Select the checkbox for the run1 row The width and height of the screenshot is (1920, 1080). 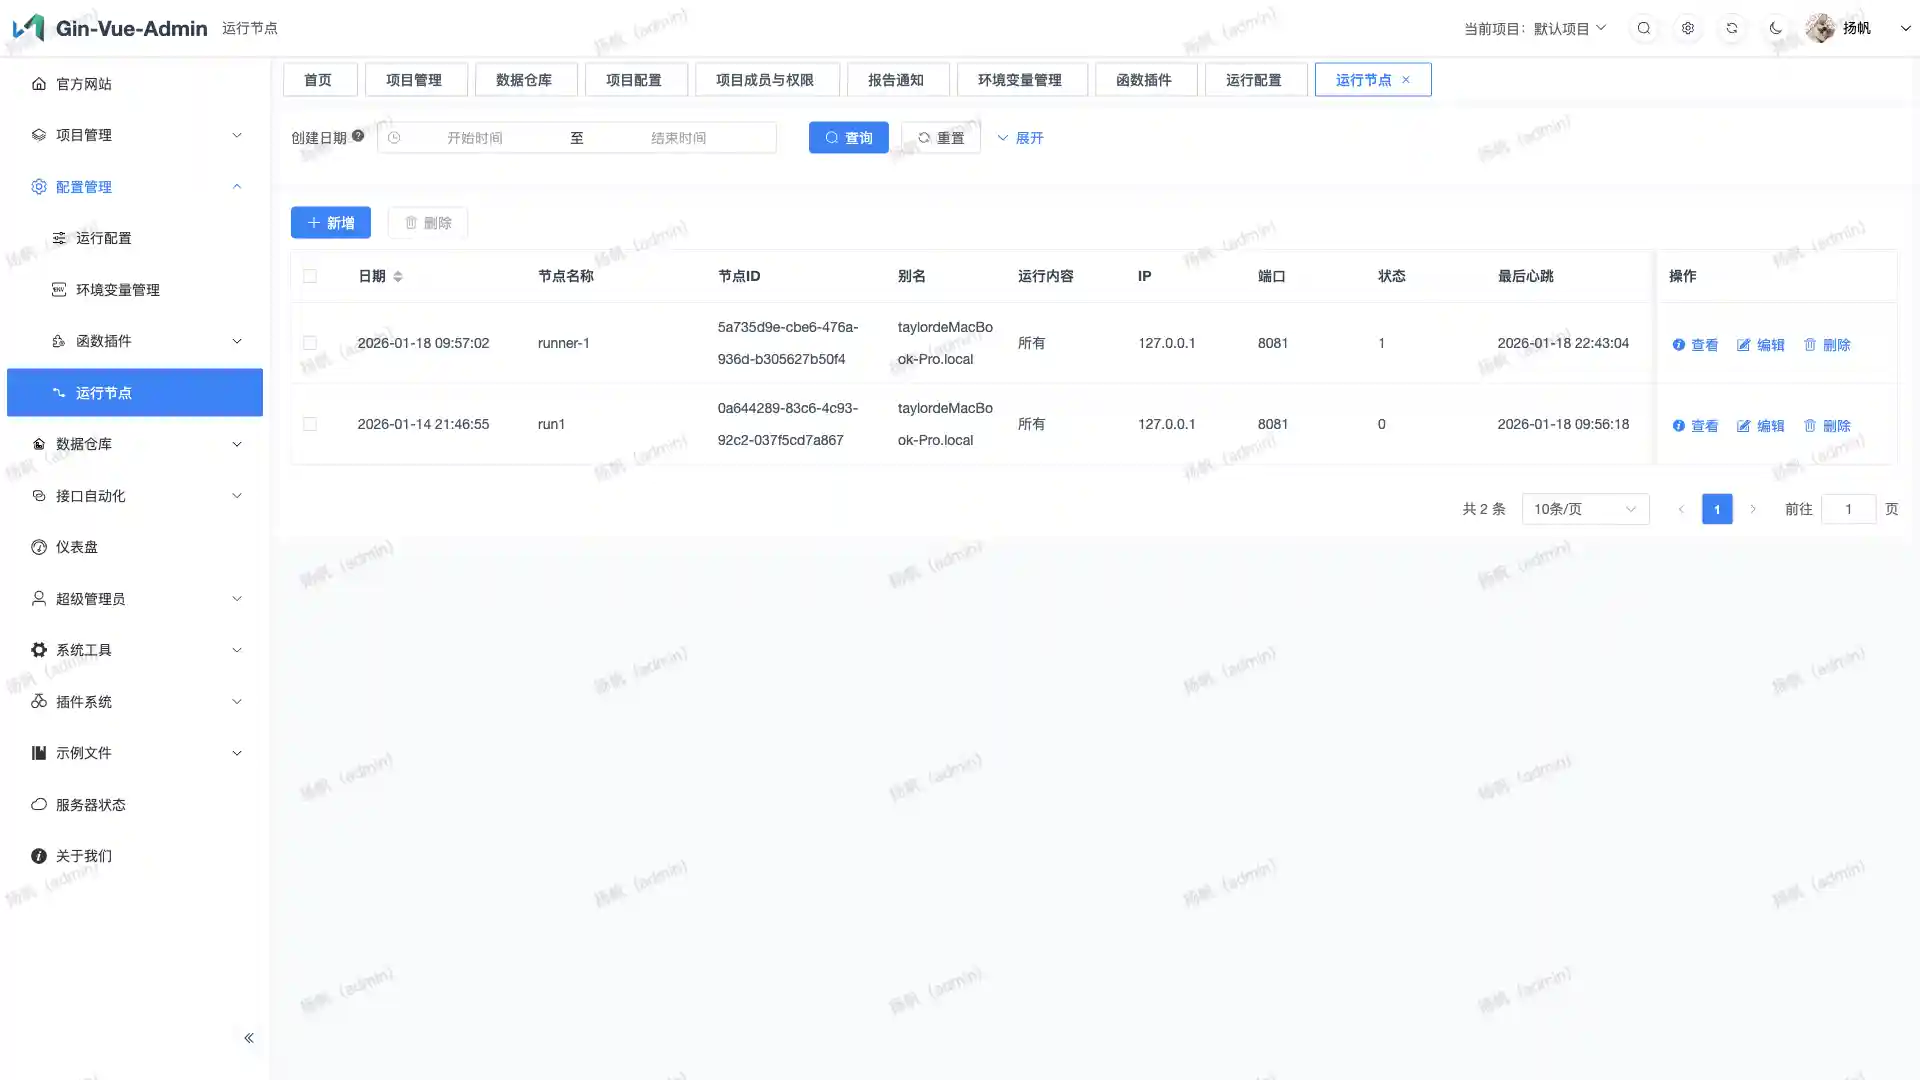point(310,424)
